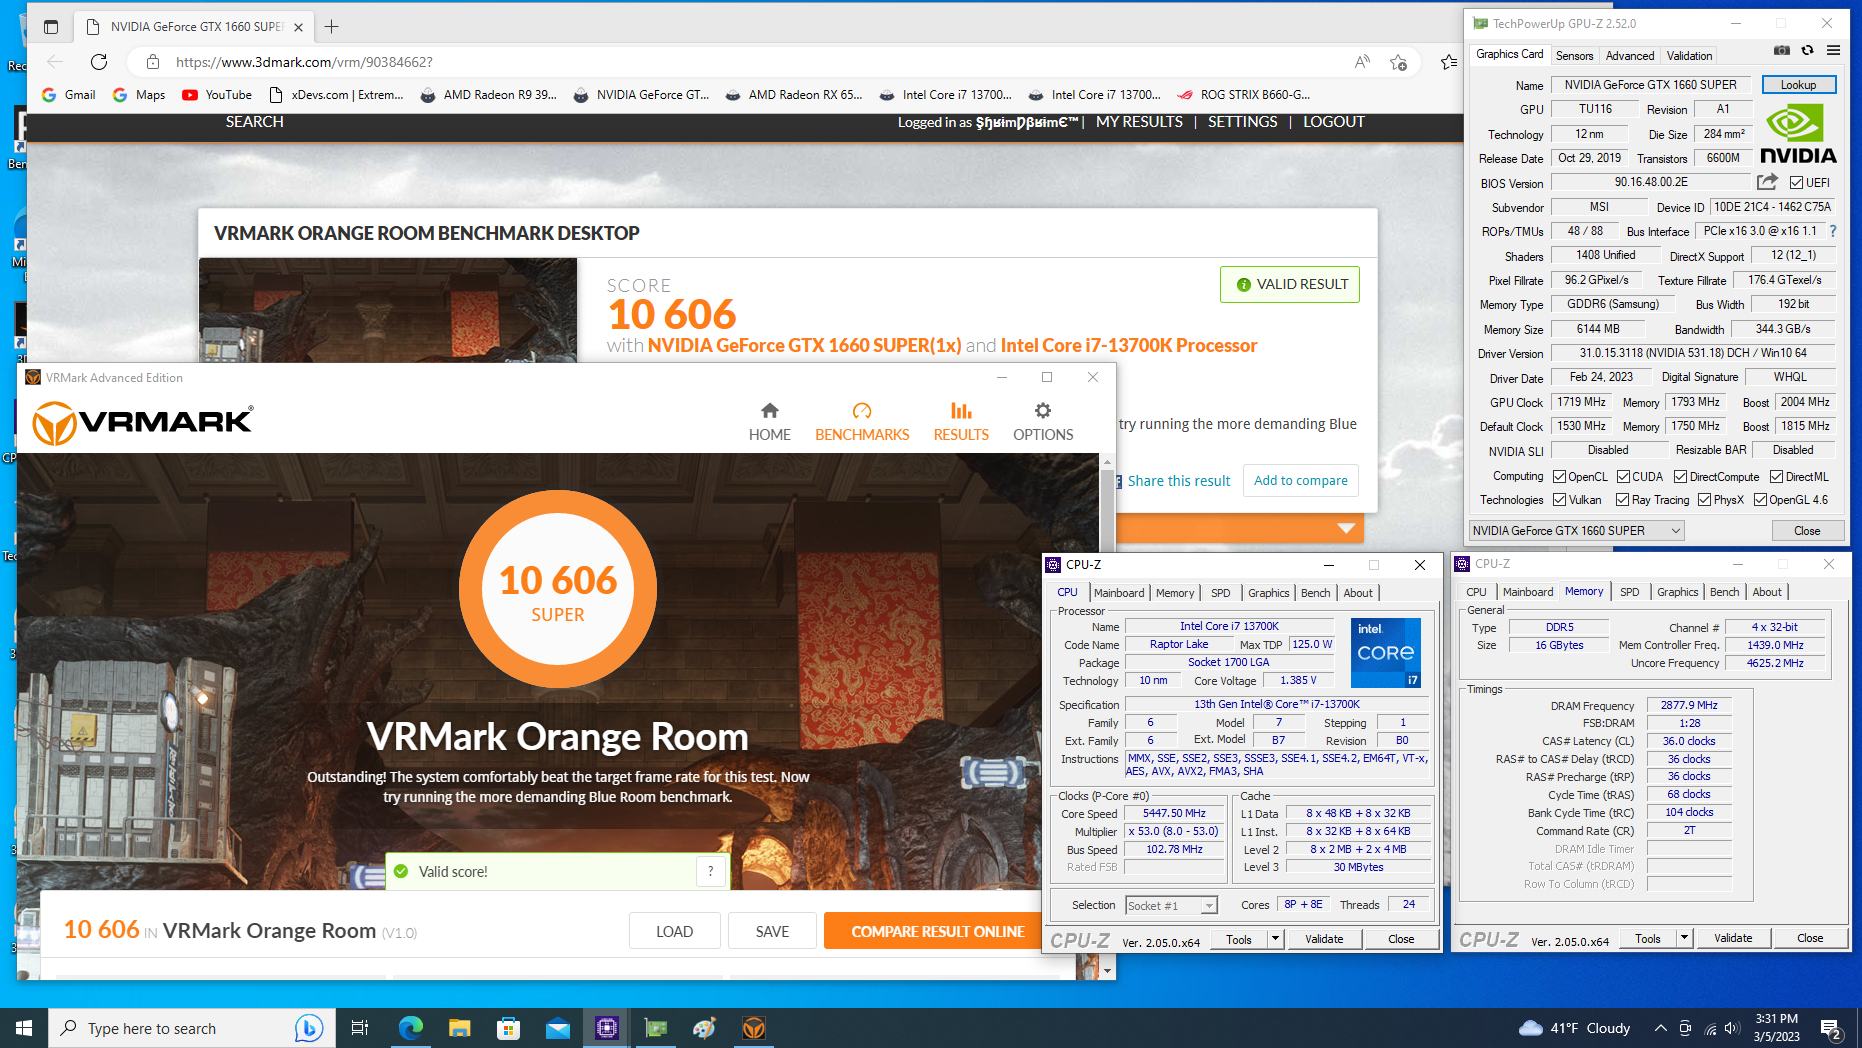Open Tools dropdown arrow in CPU-Z processor window
The width and height of the screenshot is (1862, 1048).
point(1275,939)
